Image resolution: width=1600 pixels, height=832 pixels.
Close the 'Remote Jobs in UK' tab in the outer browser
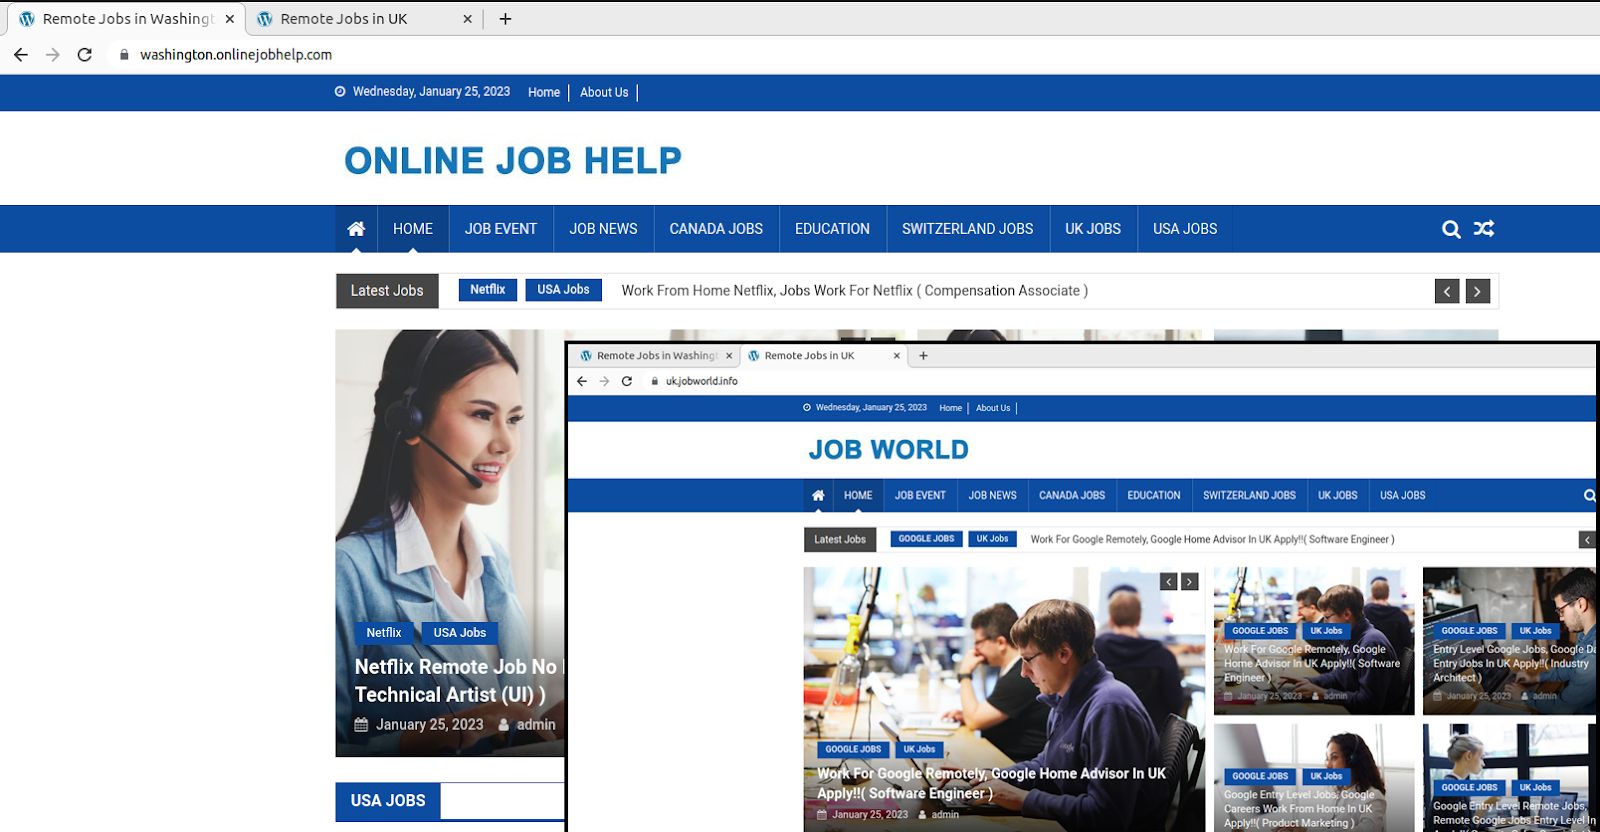467,19
